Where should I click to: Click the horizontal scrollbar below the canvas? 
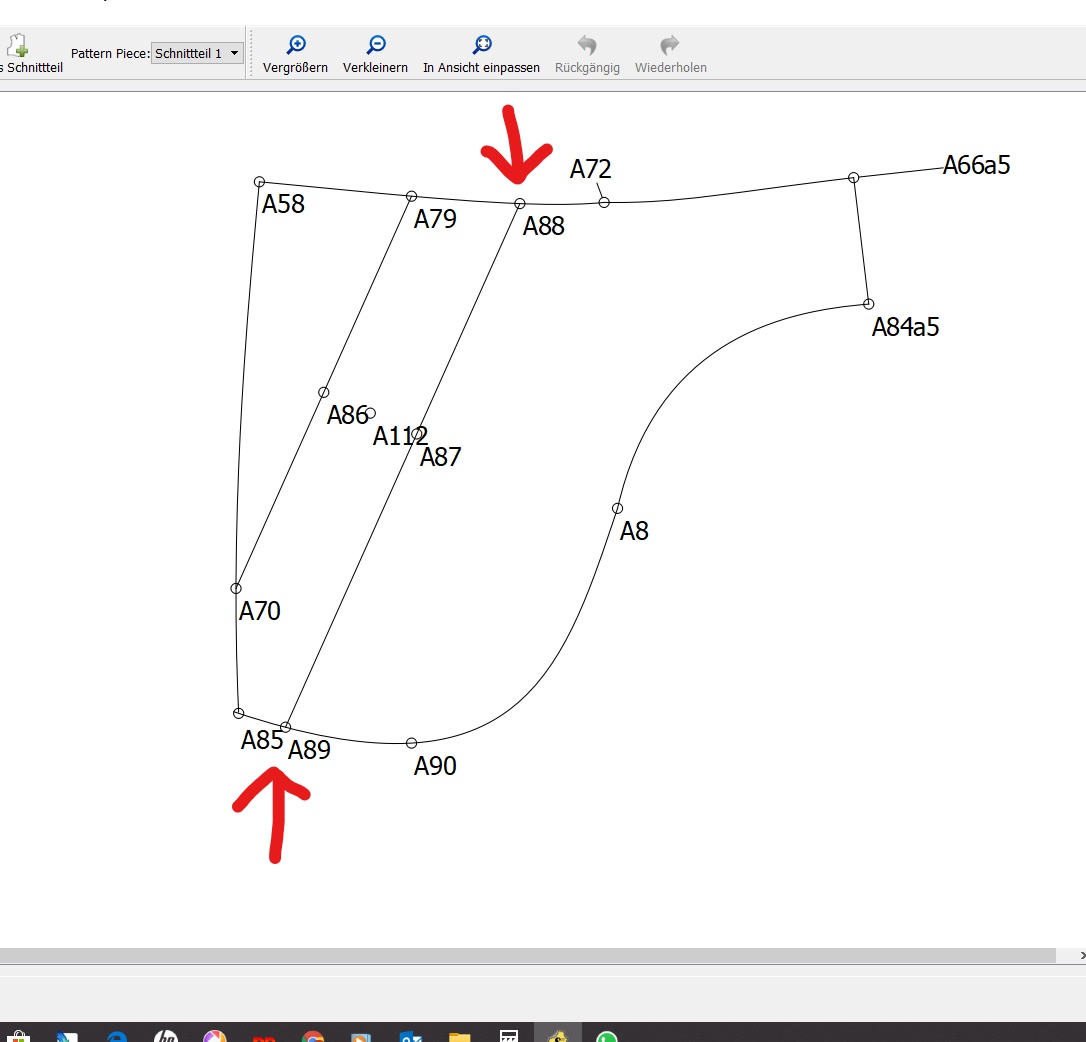click(x=528, y=955)
